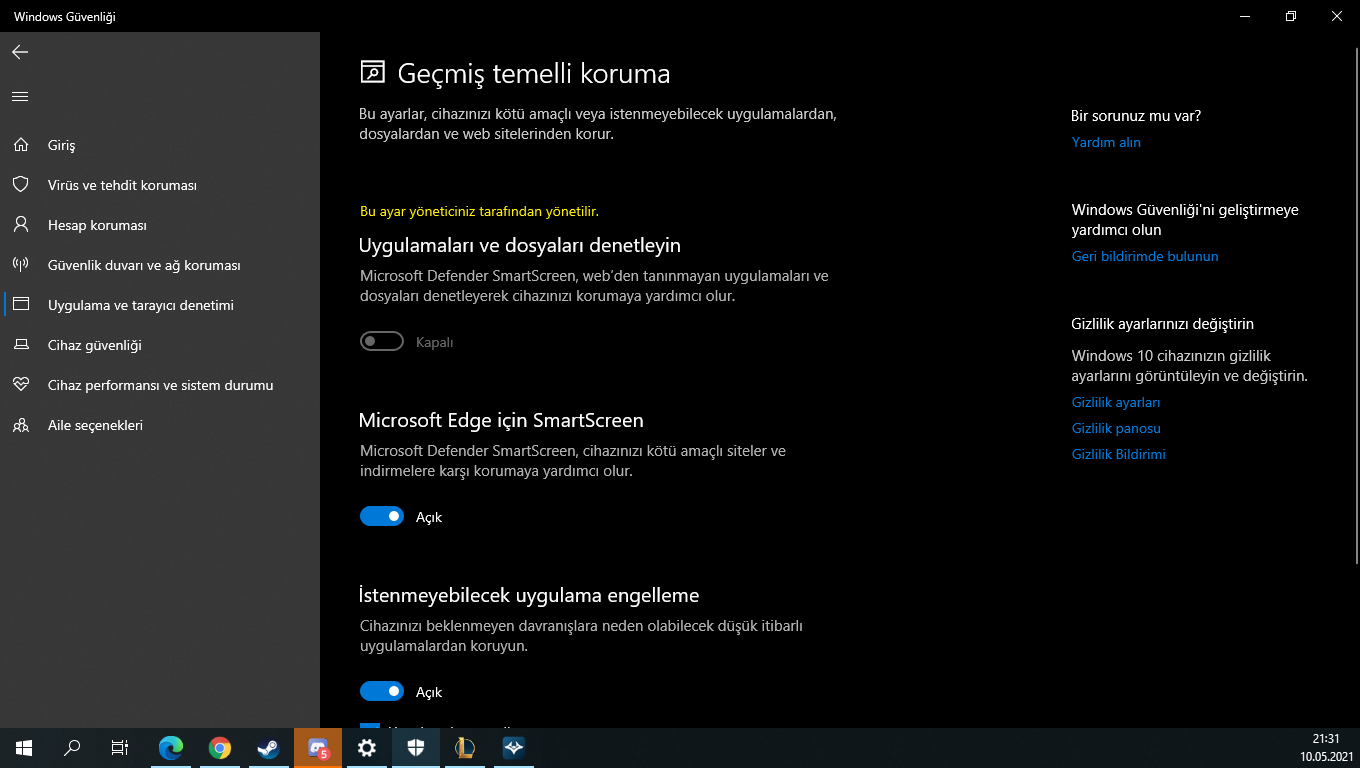The image size is (1360, 768).
Task: Open the Yardım alın link
Action: click(x=1106, y=142)
